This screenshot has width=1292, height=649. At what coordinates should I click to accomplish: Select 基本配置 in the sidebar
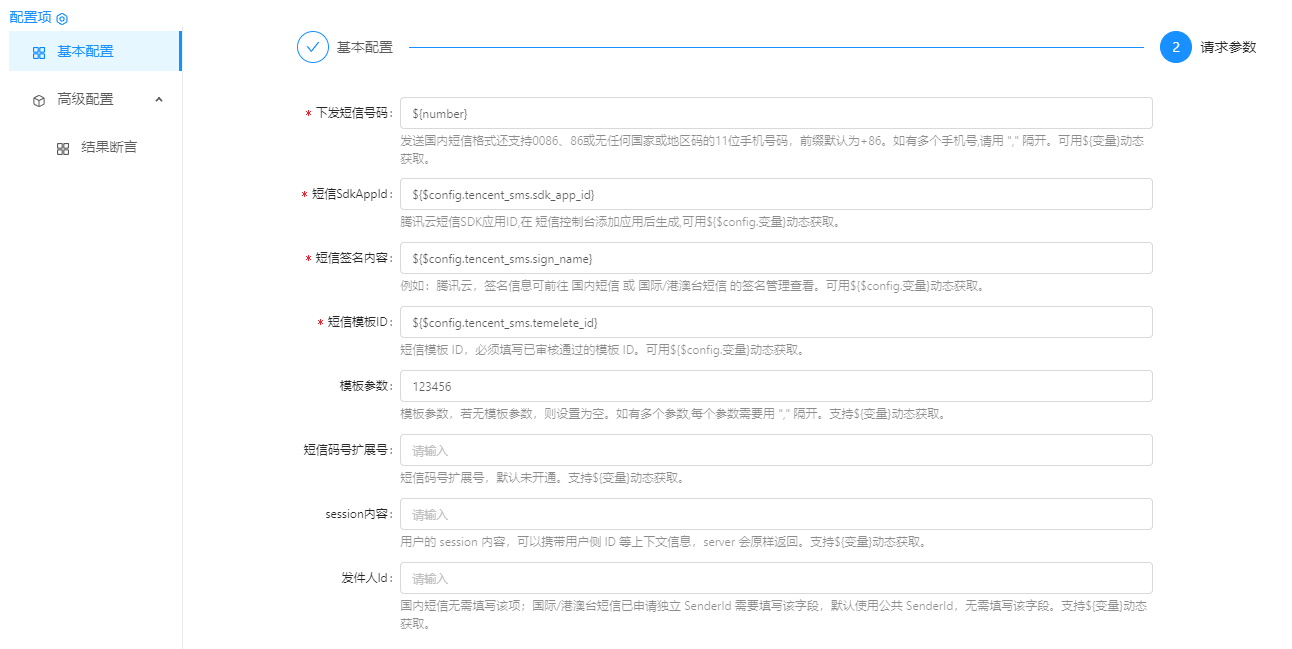[85, 51]
